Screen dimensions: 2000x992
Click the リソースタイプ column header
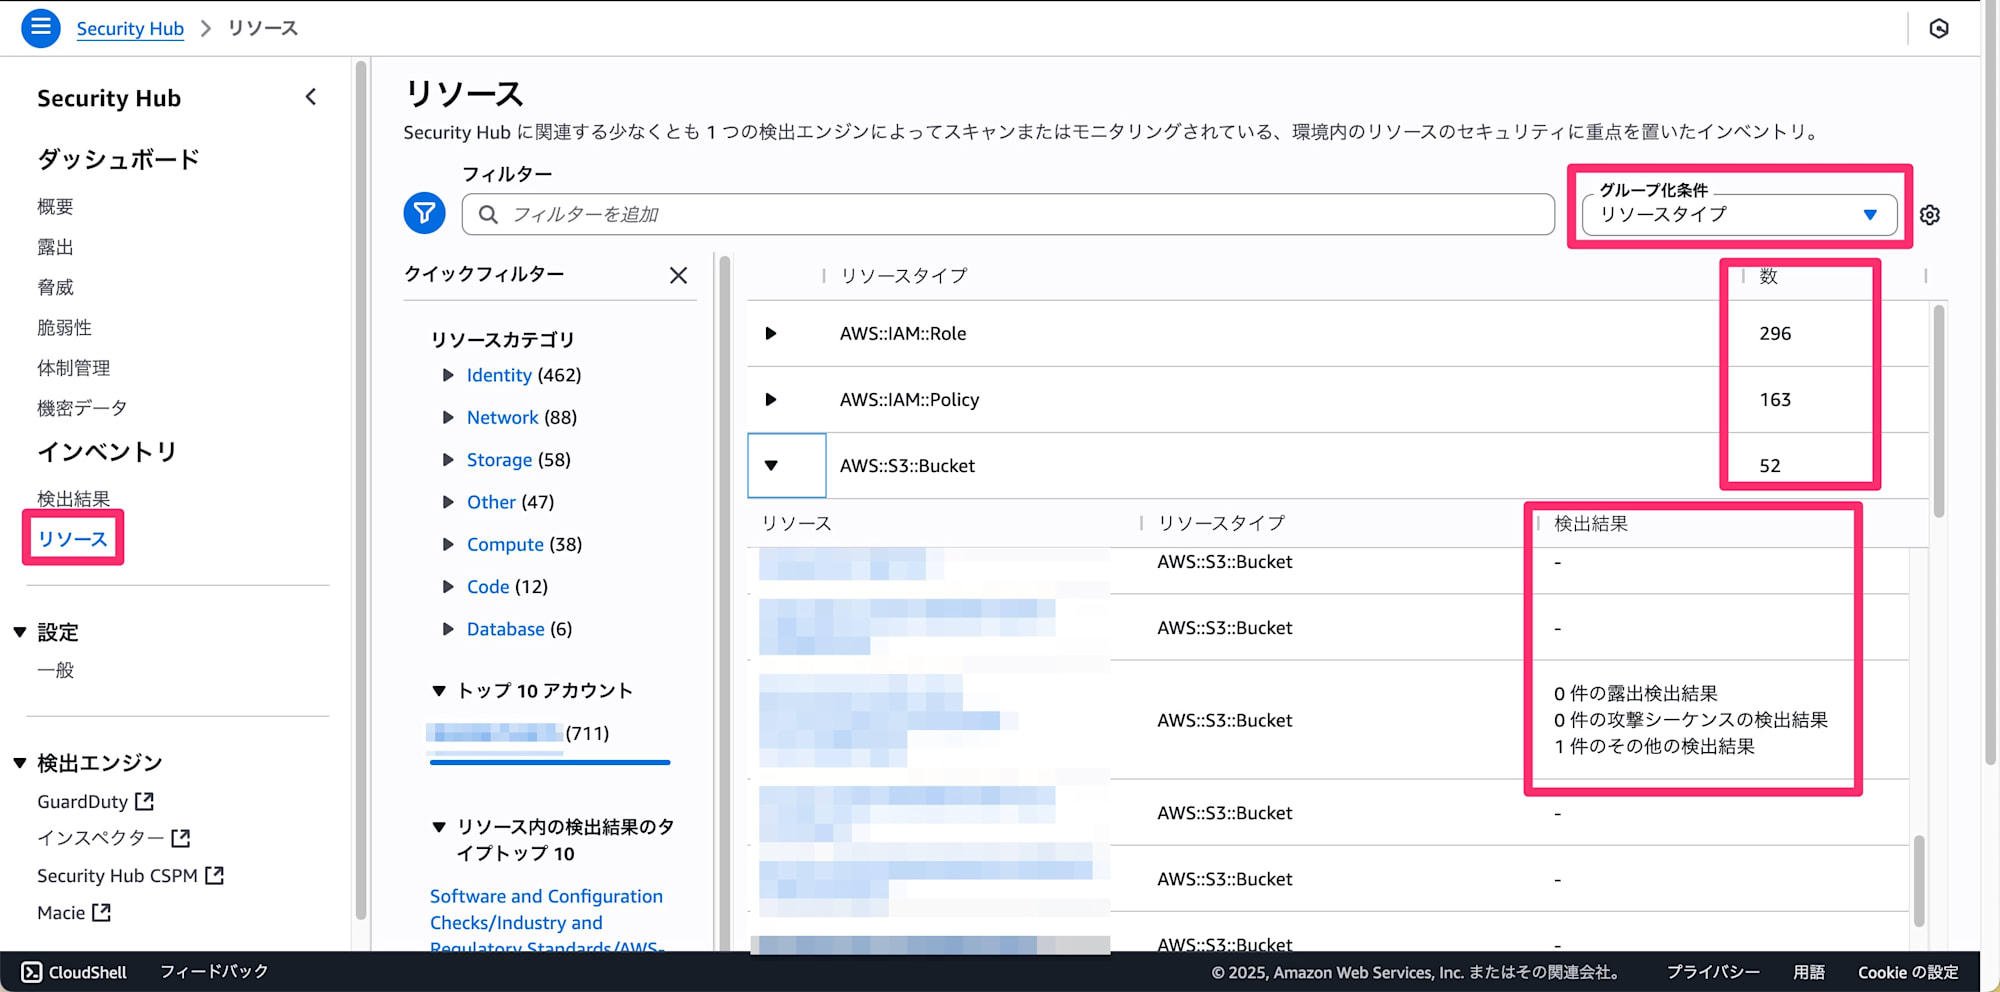tap(904, 275)
